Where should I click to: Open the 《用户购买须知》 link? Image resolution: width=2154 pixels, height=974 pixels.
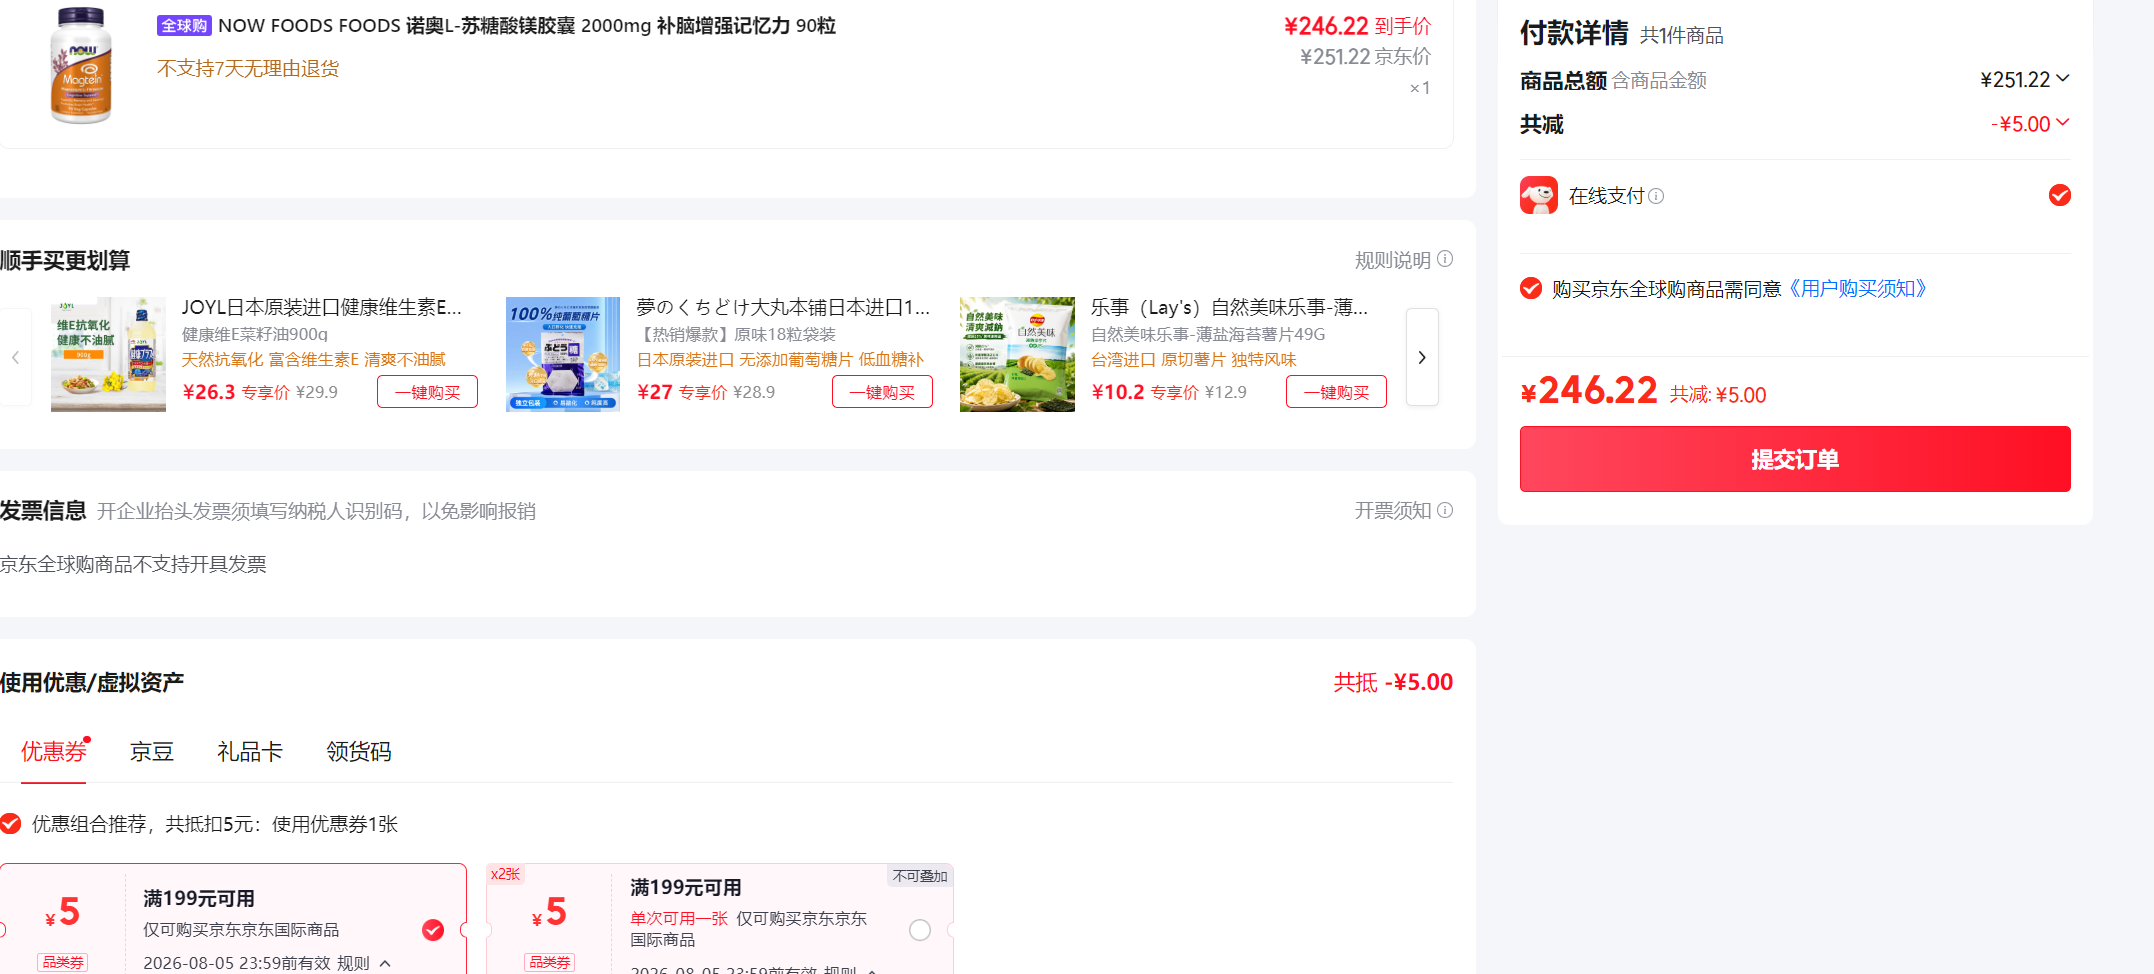1856,288
